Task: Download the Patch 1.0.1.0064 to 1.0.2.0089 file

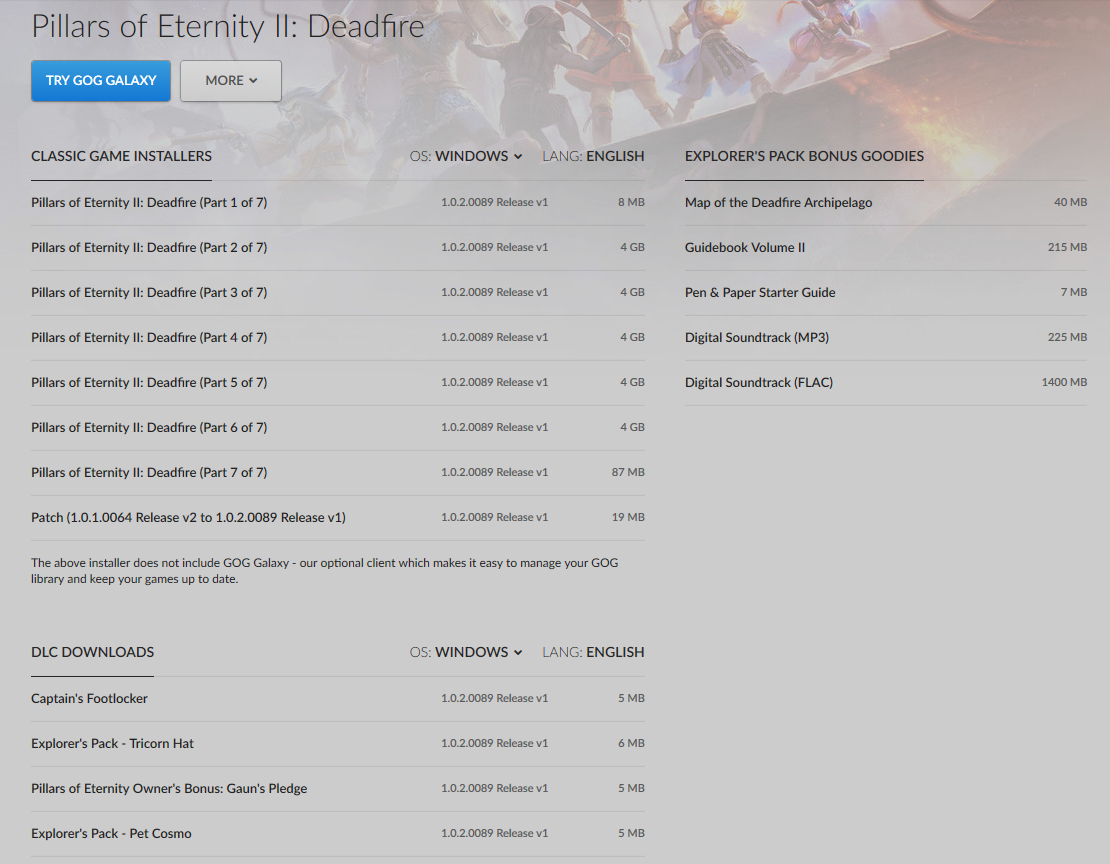Action: [x=338, y=518]
